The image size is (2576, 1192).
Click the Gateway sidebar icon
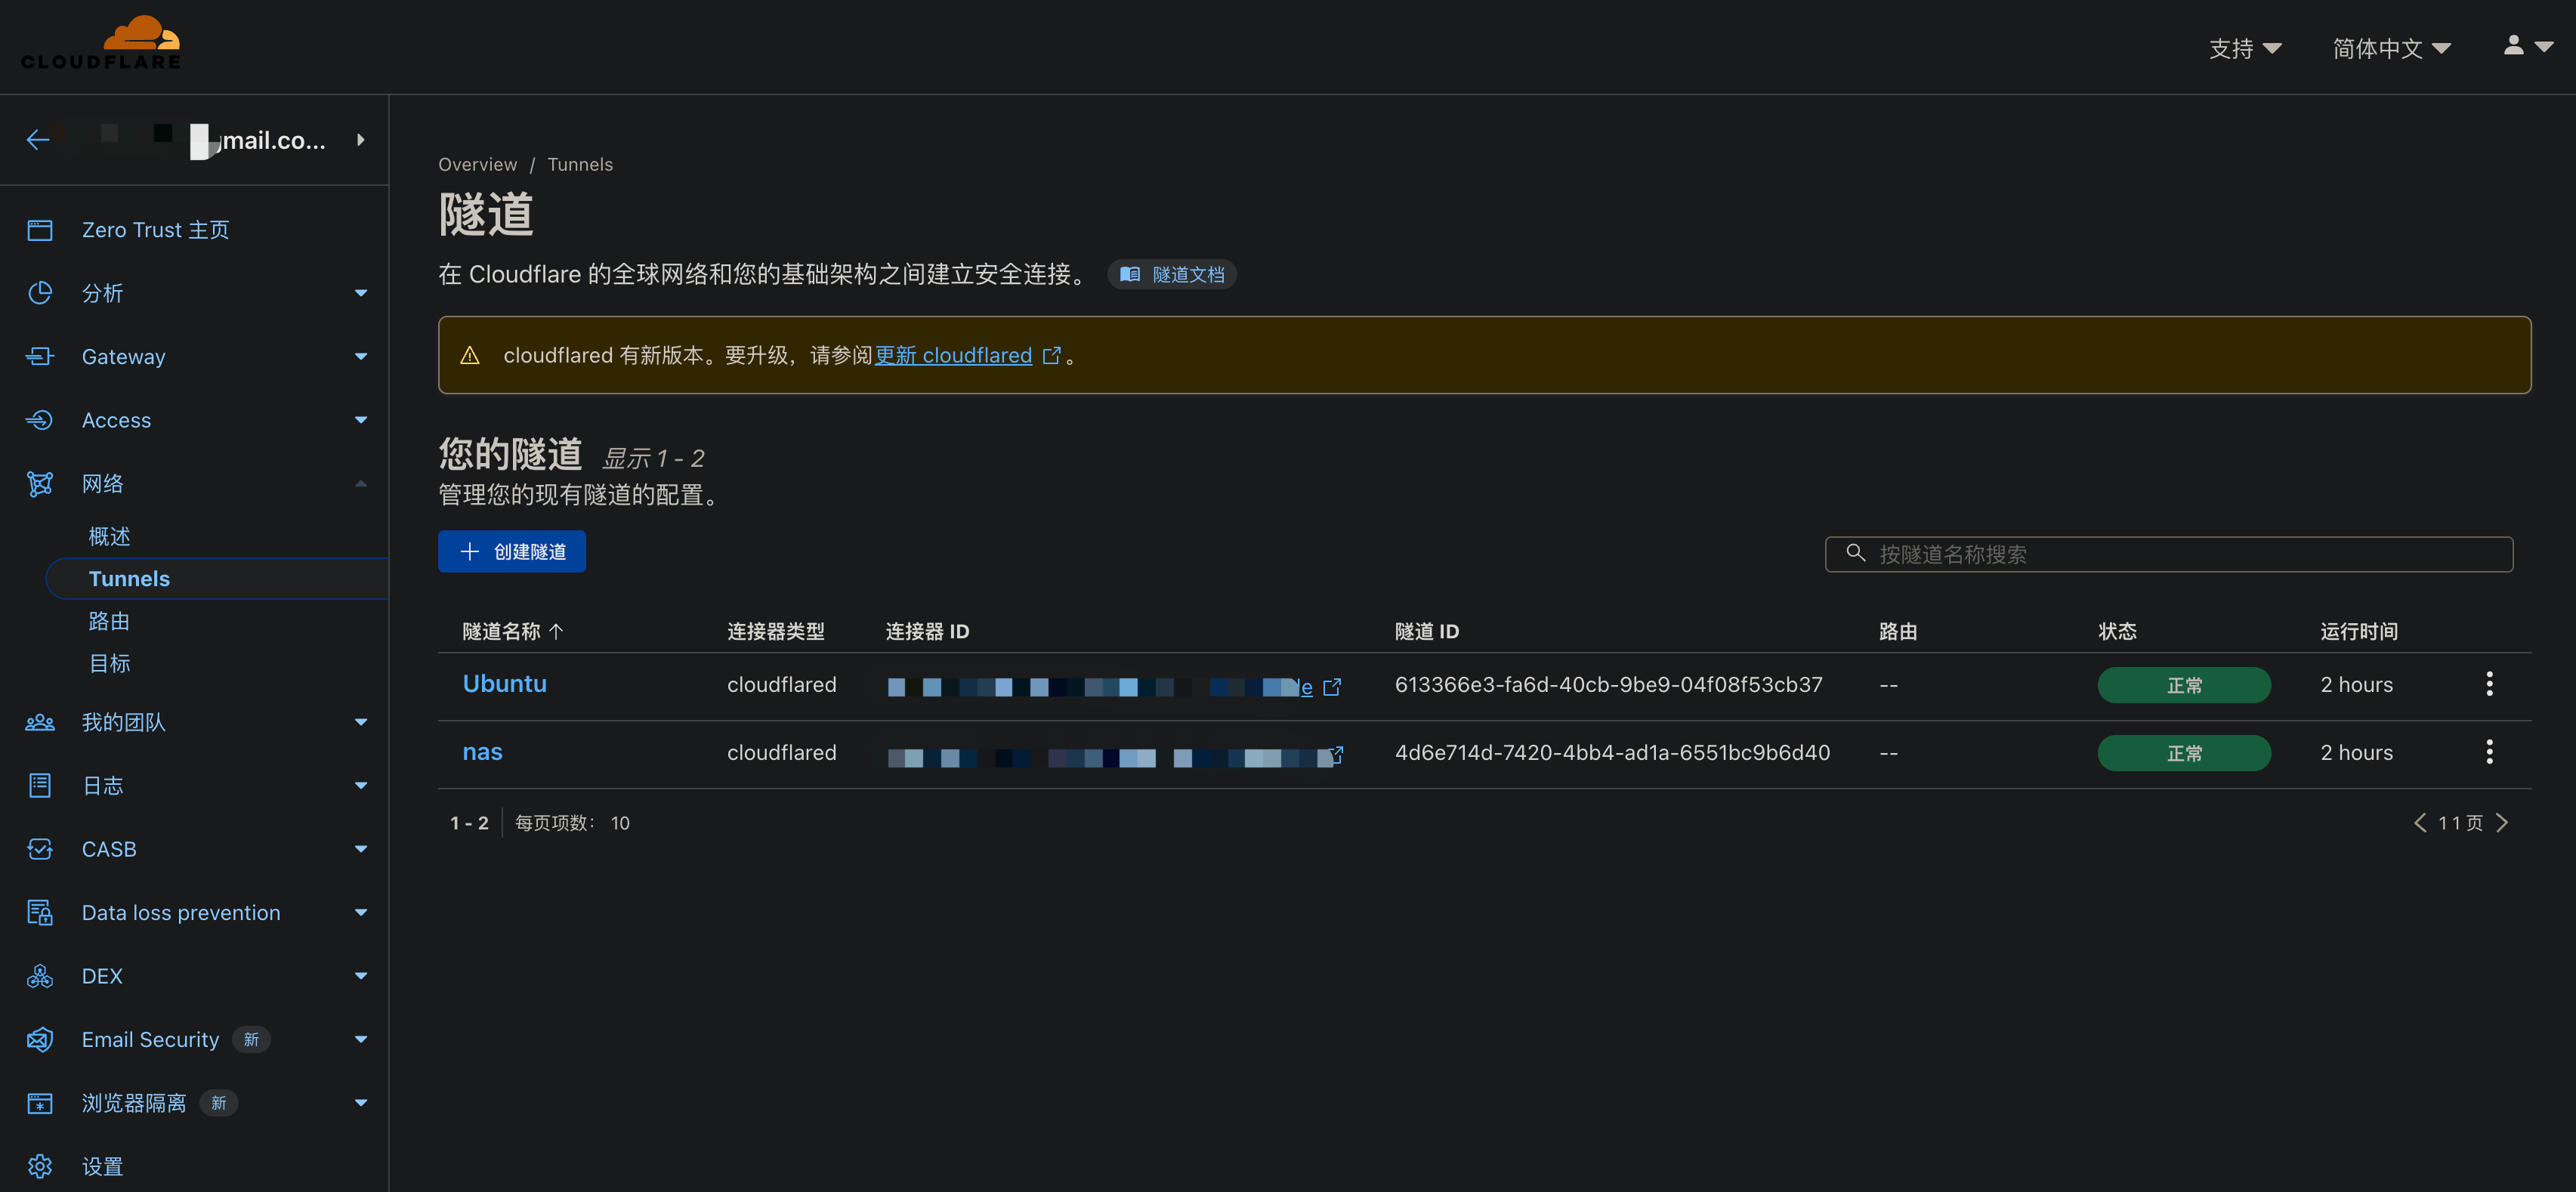tap(40, 356)
